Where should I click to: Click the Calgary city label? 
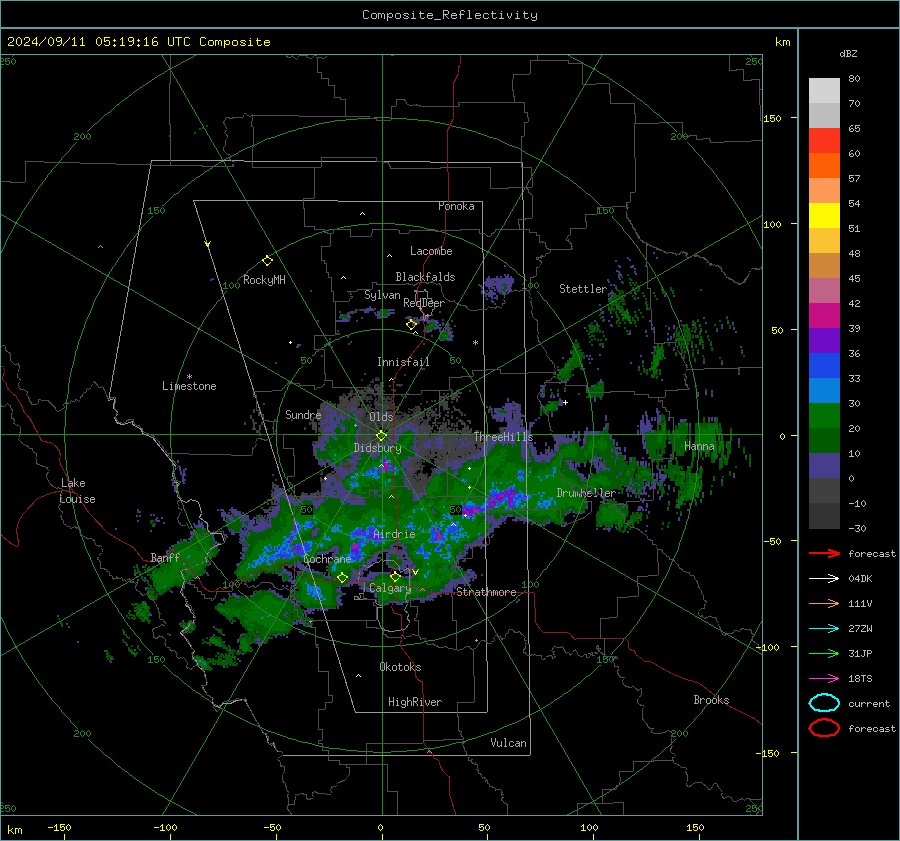pyautogui.click(x=390, y=588)
